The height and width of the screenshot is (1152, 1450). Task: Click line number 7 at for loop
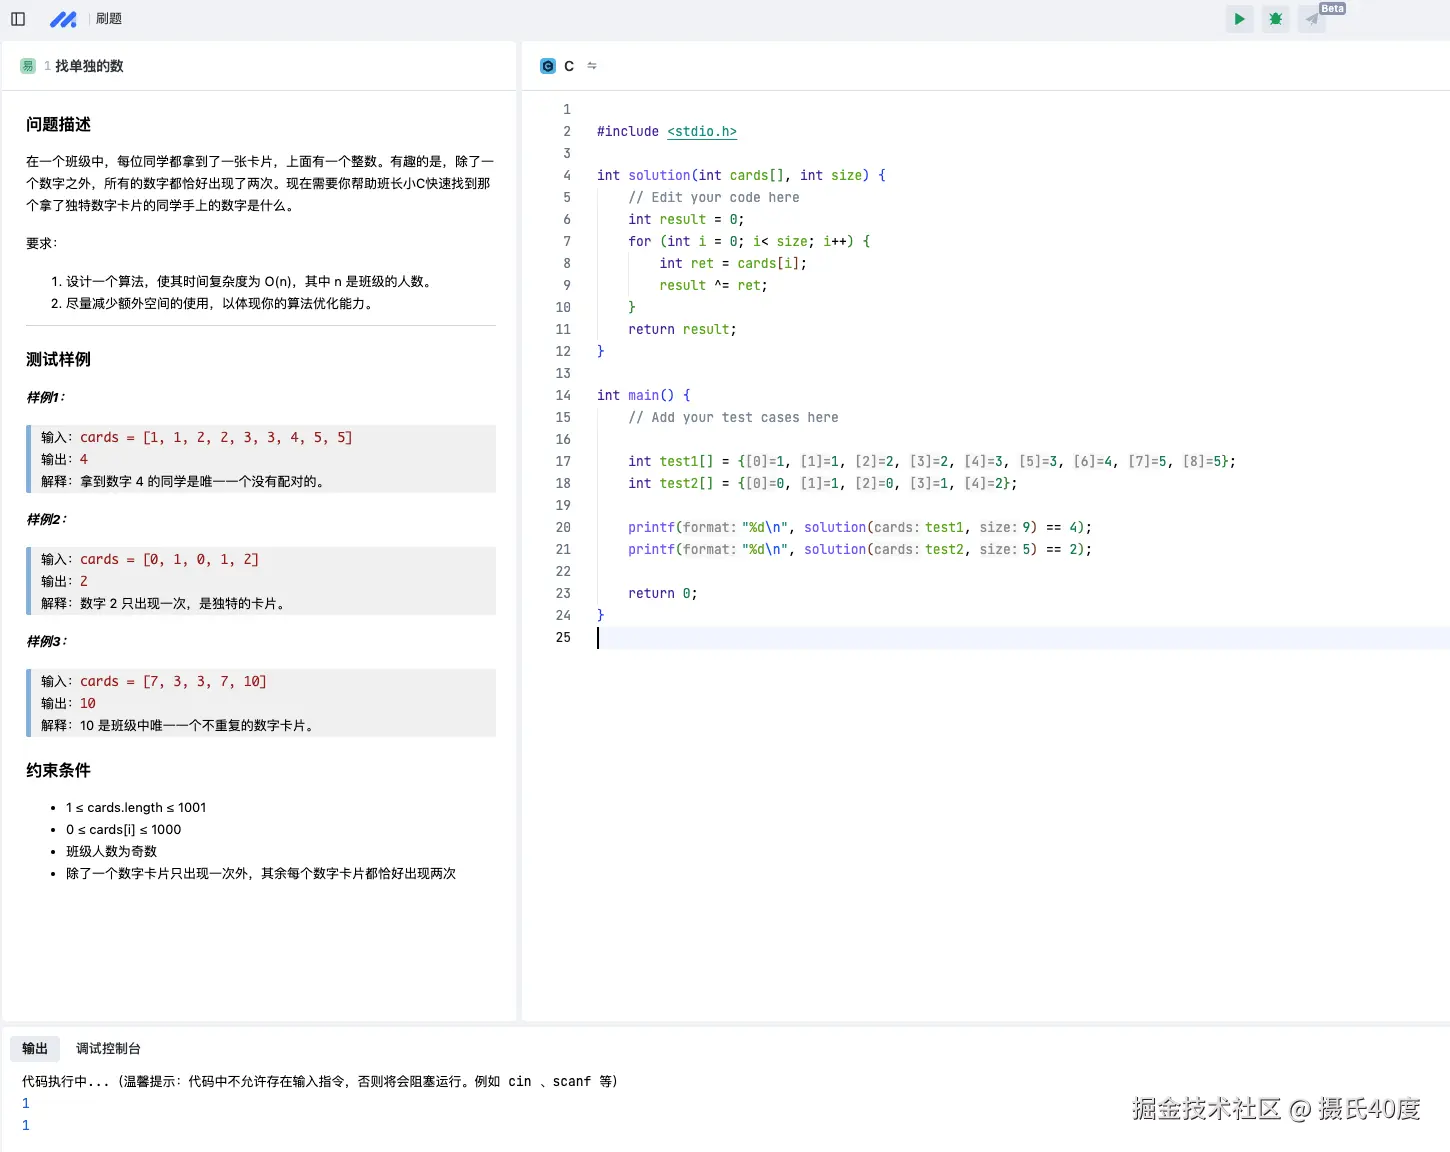click(x=566, y=241)
